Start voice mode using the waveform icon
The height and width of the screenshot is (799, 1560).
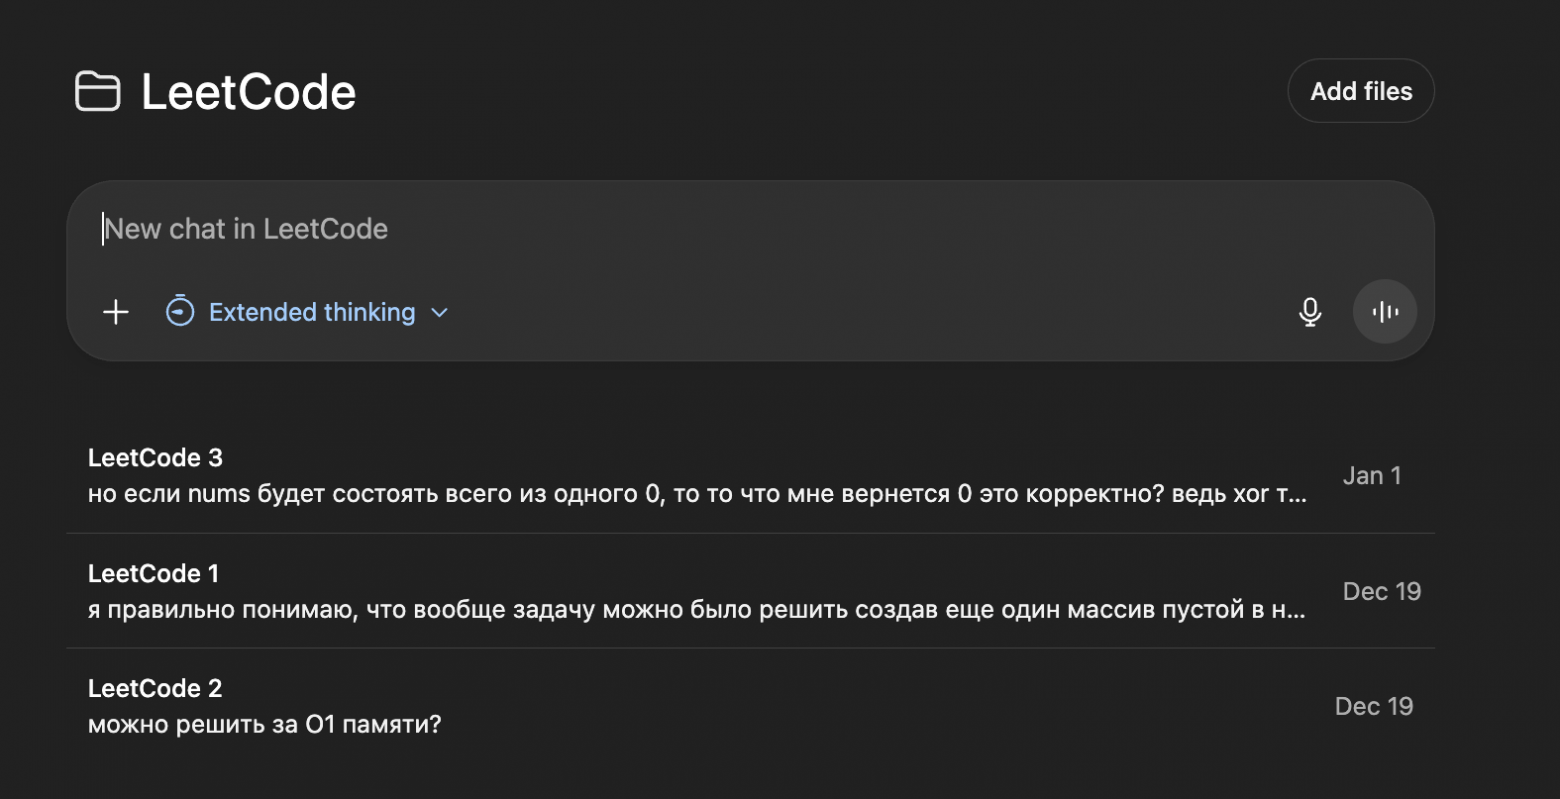[x=1385, y=311]
